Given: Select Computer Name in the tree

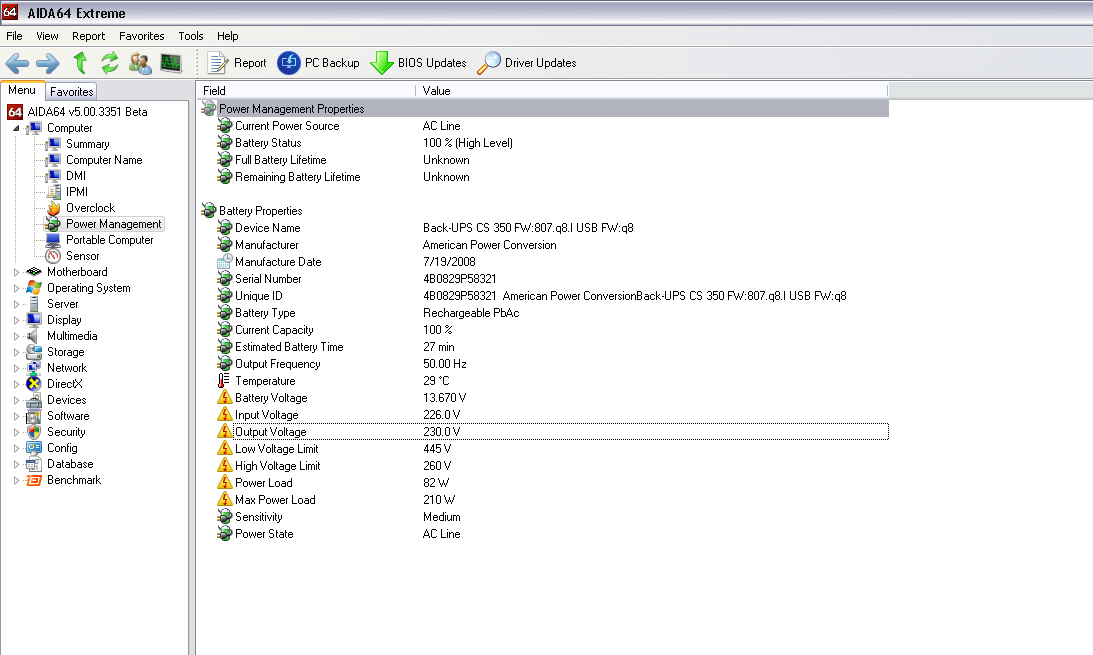Looking at the screenshot, I should coord(104,160).
